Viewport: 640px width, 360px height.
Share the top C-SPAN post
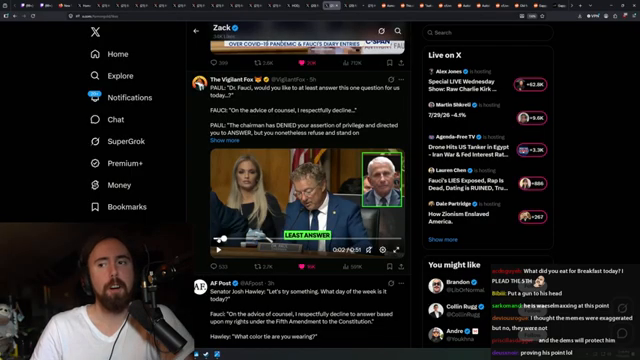coord(401,63)
